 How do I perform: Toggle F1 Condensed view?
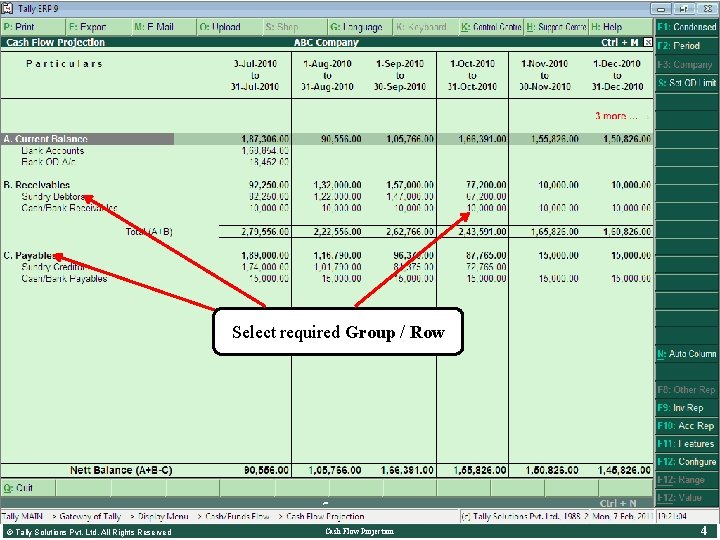click(686, 27)
